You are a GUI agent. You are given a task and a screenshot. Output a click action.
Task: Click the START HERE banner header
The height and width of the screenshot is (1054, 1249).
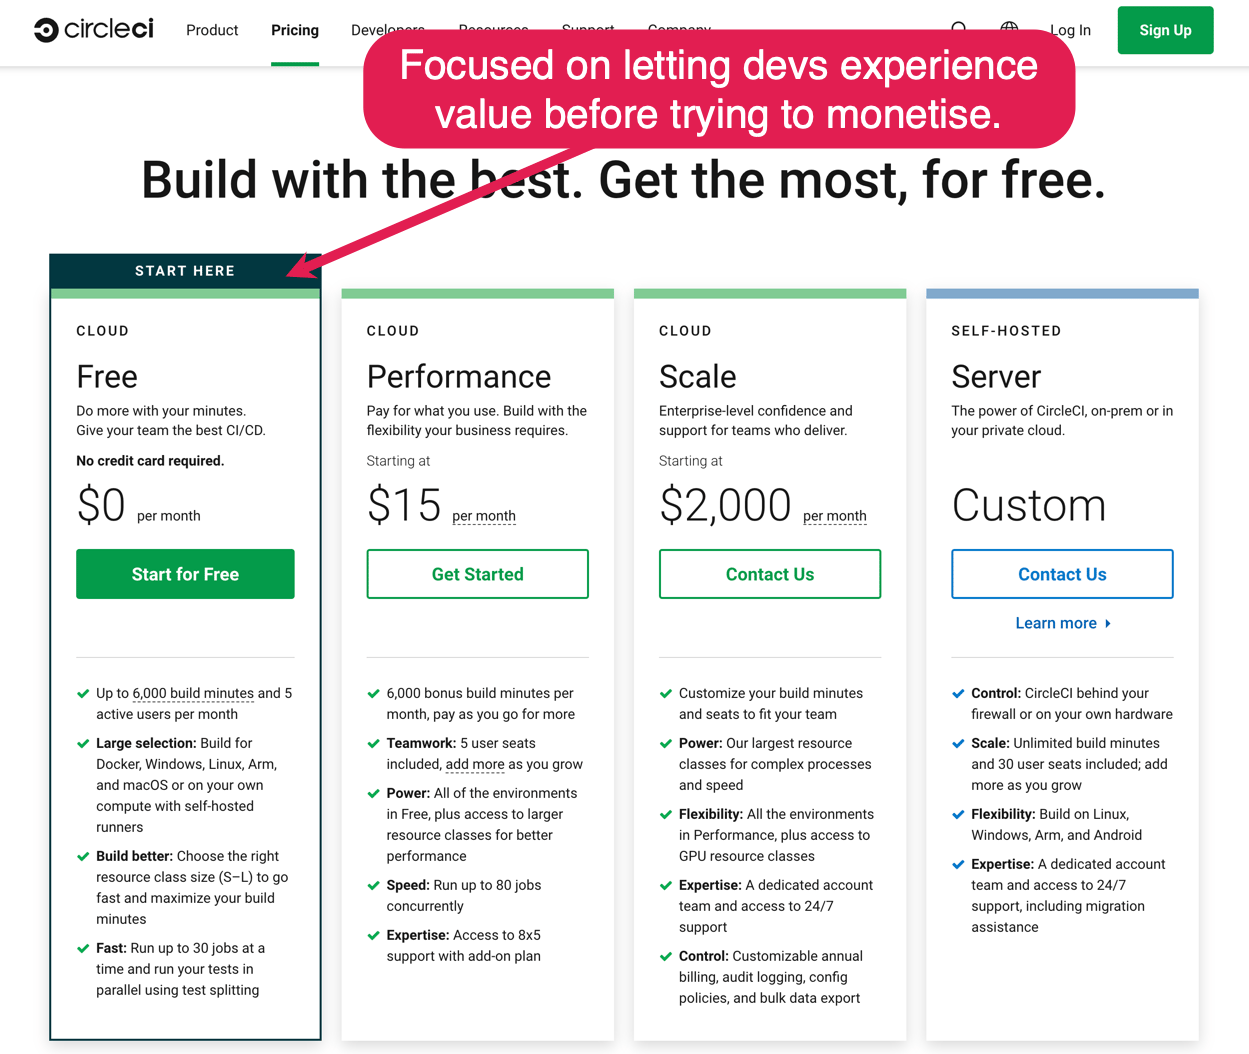pyautogui.click(x=185, y=271)
